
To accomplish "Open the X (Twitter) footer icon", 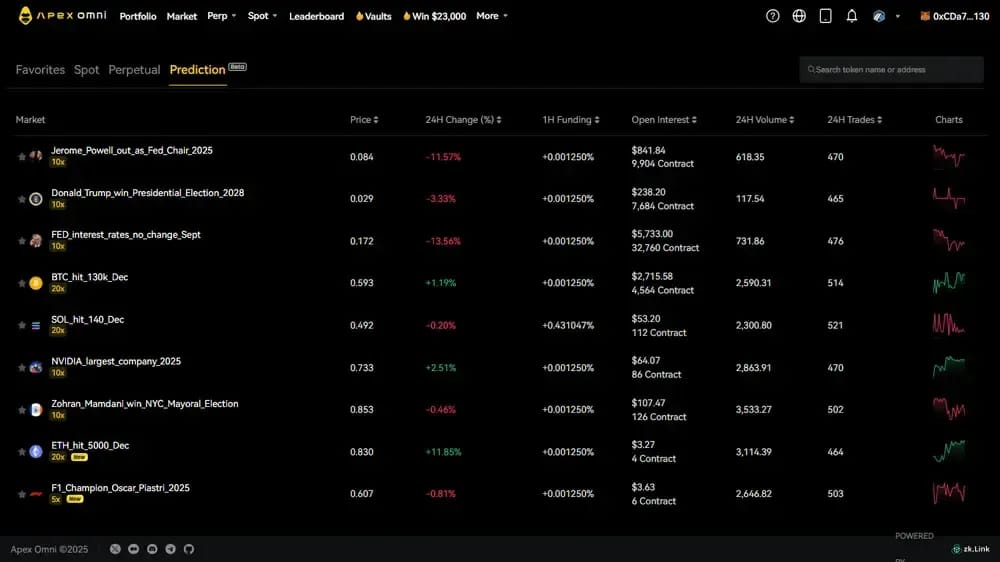I will pyautogui.click(x=115, y=549).
